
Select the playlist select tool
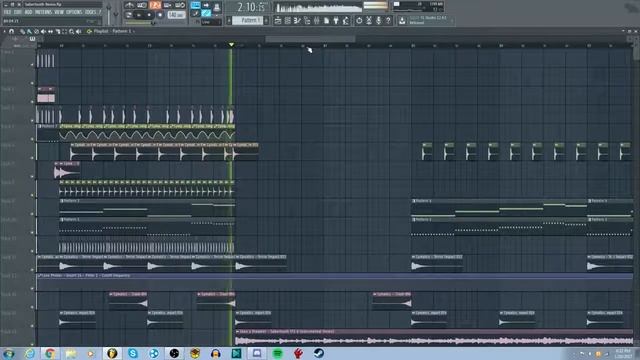[64, 31]
